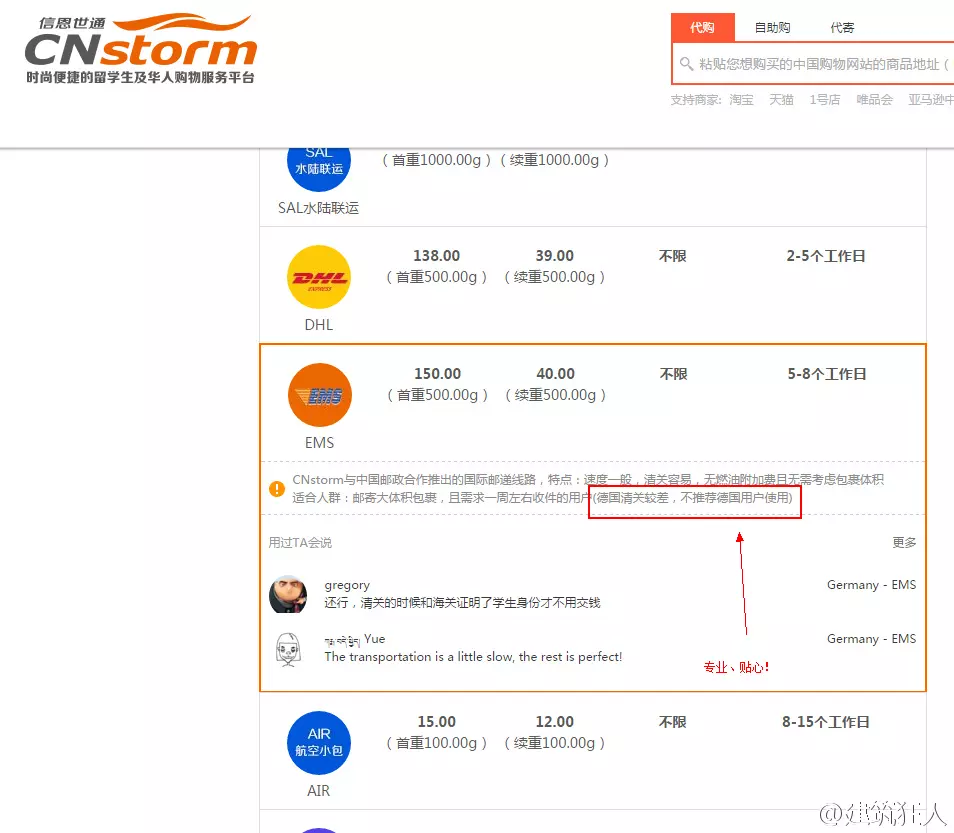Click AIR delivery time 8-15个工作日
This screenshot has height=833, width=954.
click(826, 722)
